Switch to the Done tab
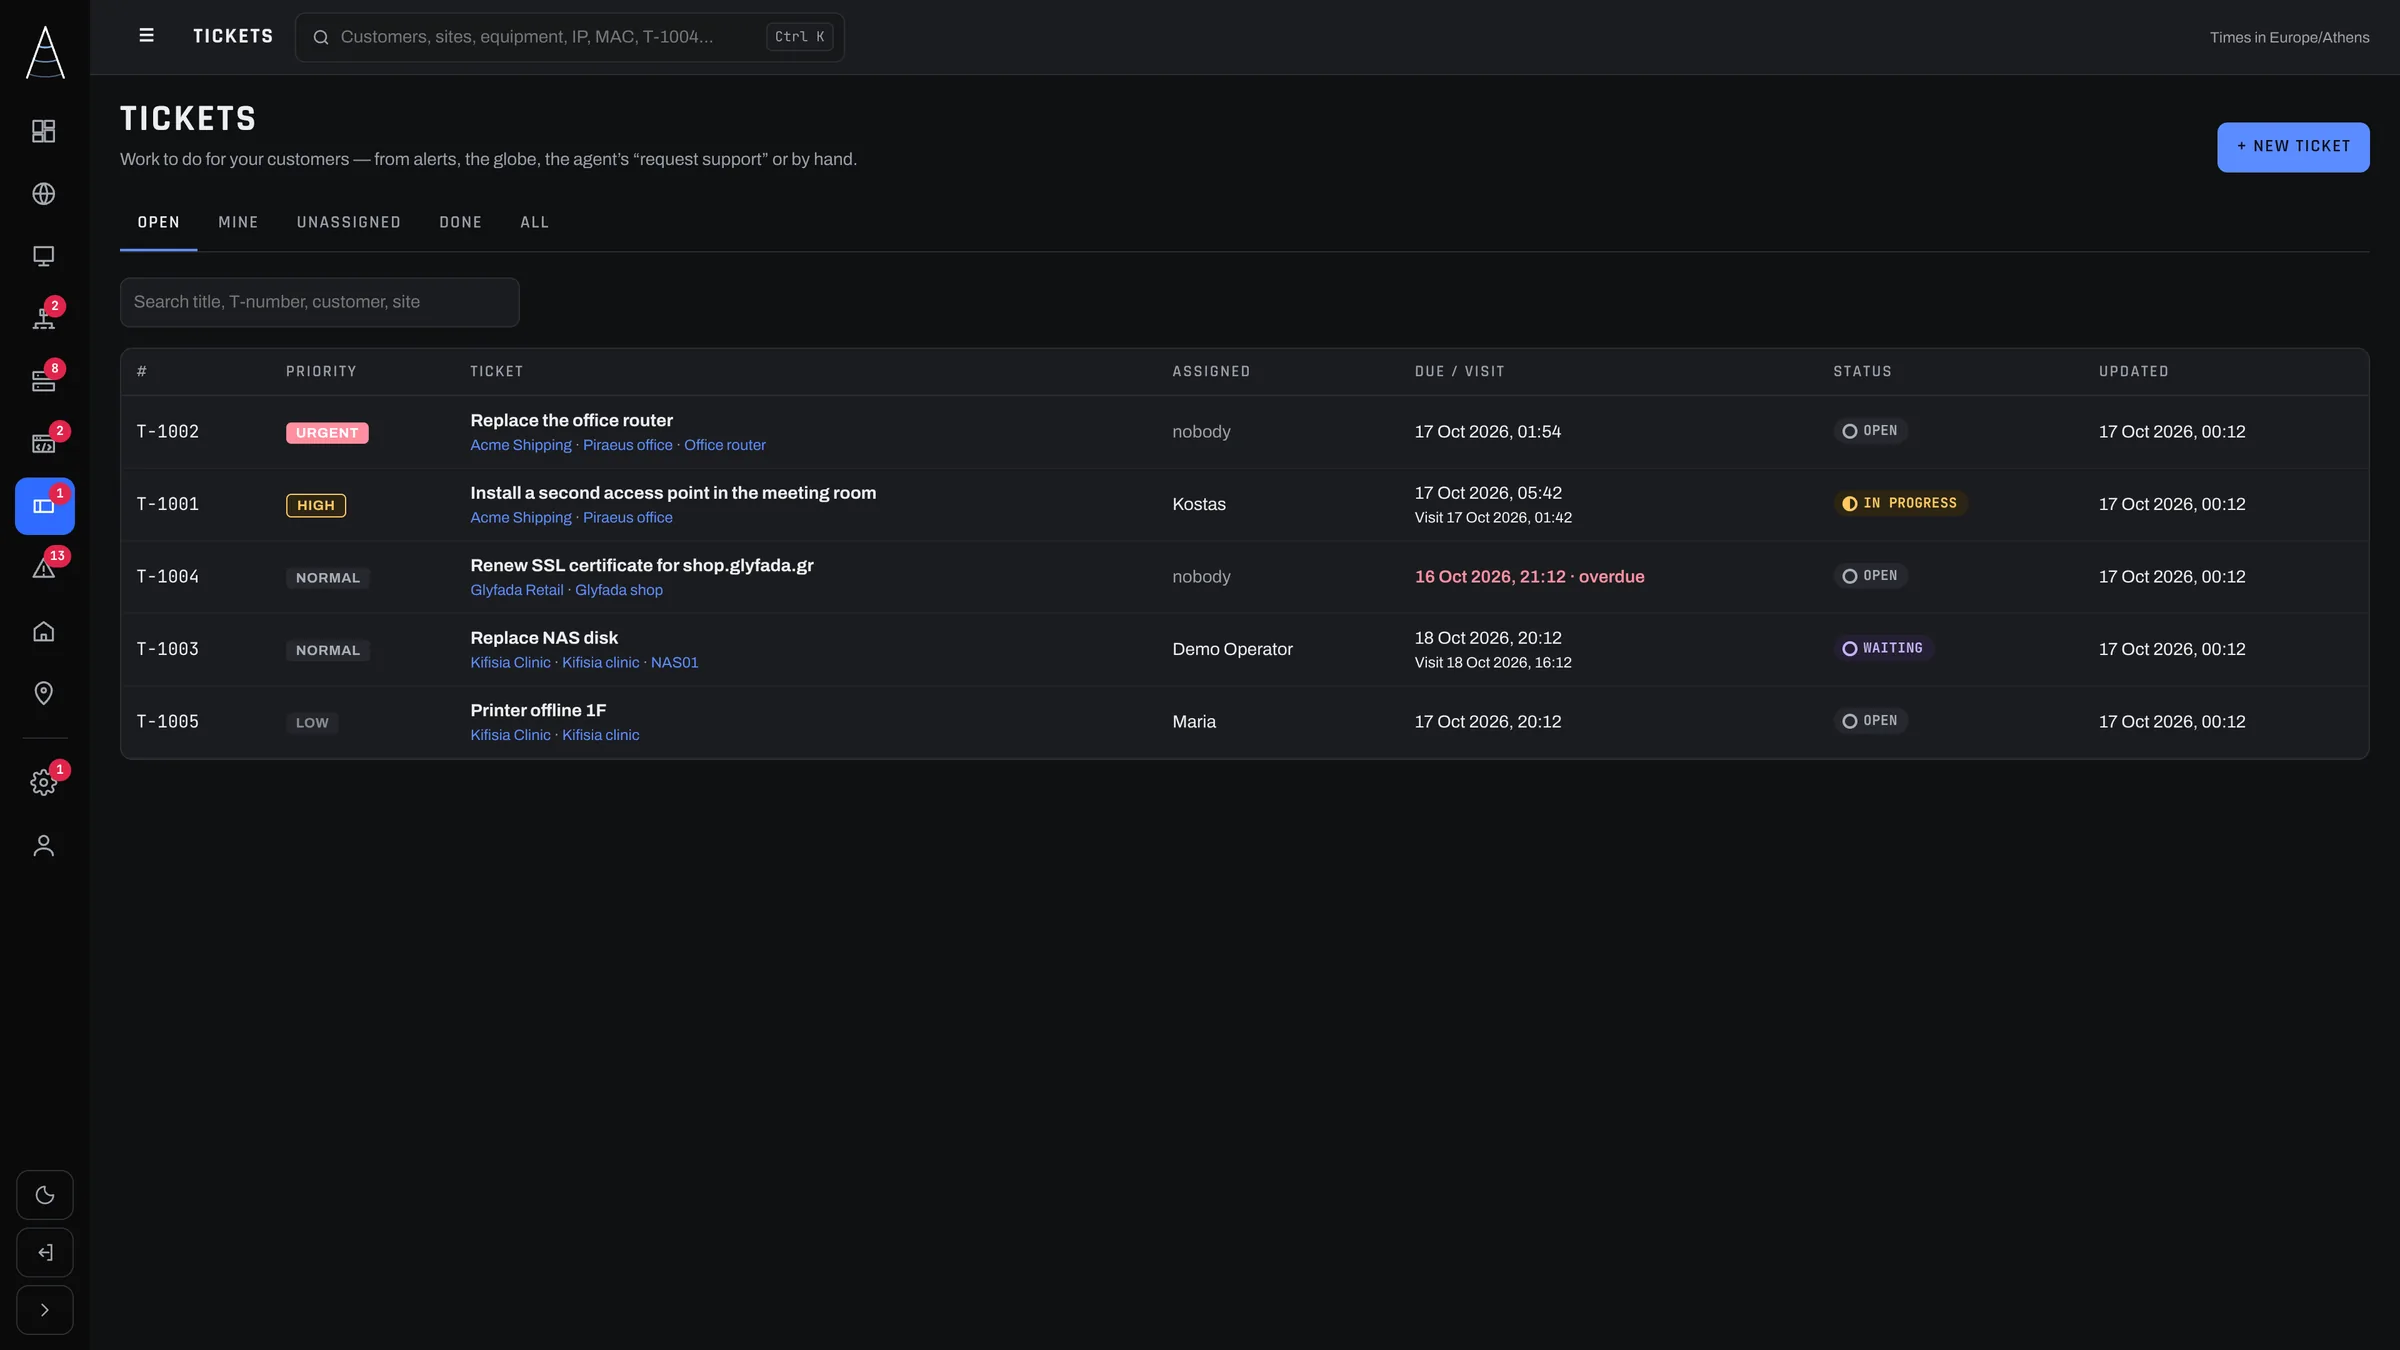2400x1350 pixels. [x=461, y=222]
